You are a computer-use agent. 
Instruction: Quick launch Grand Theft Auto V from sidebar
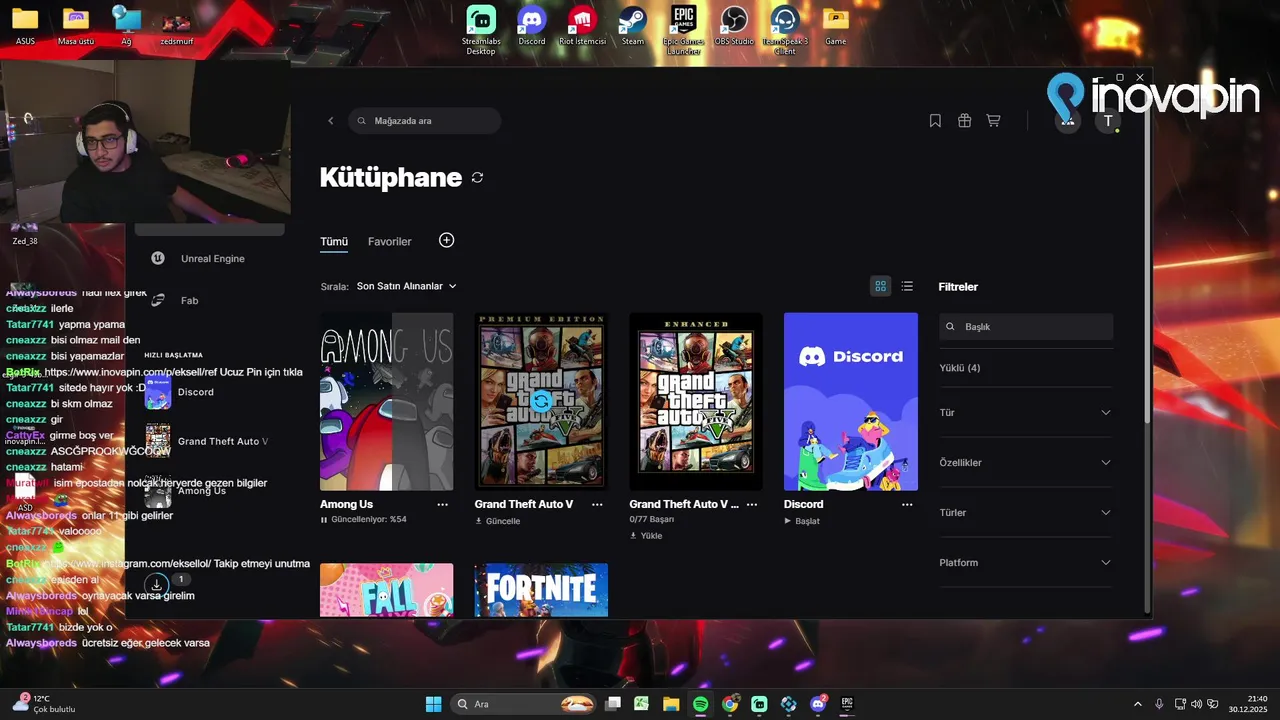(207, 441)
